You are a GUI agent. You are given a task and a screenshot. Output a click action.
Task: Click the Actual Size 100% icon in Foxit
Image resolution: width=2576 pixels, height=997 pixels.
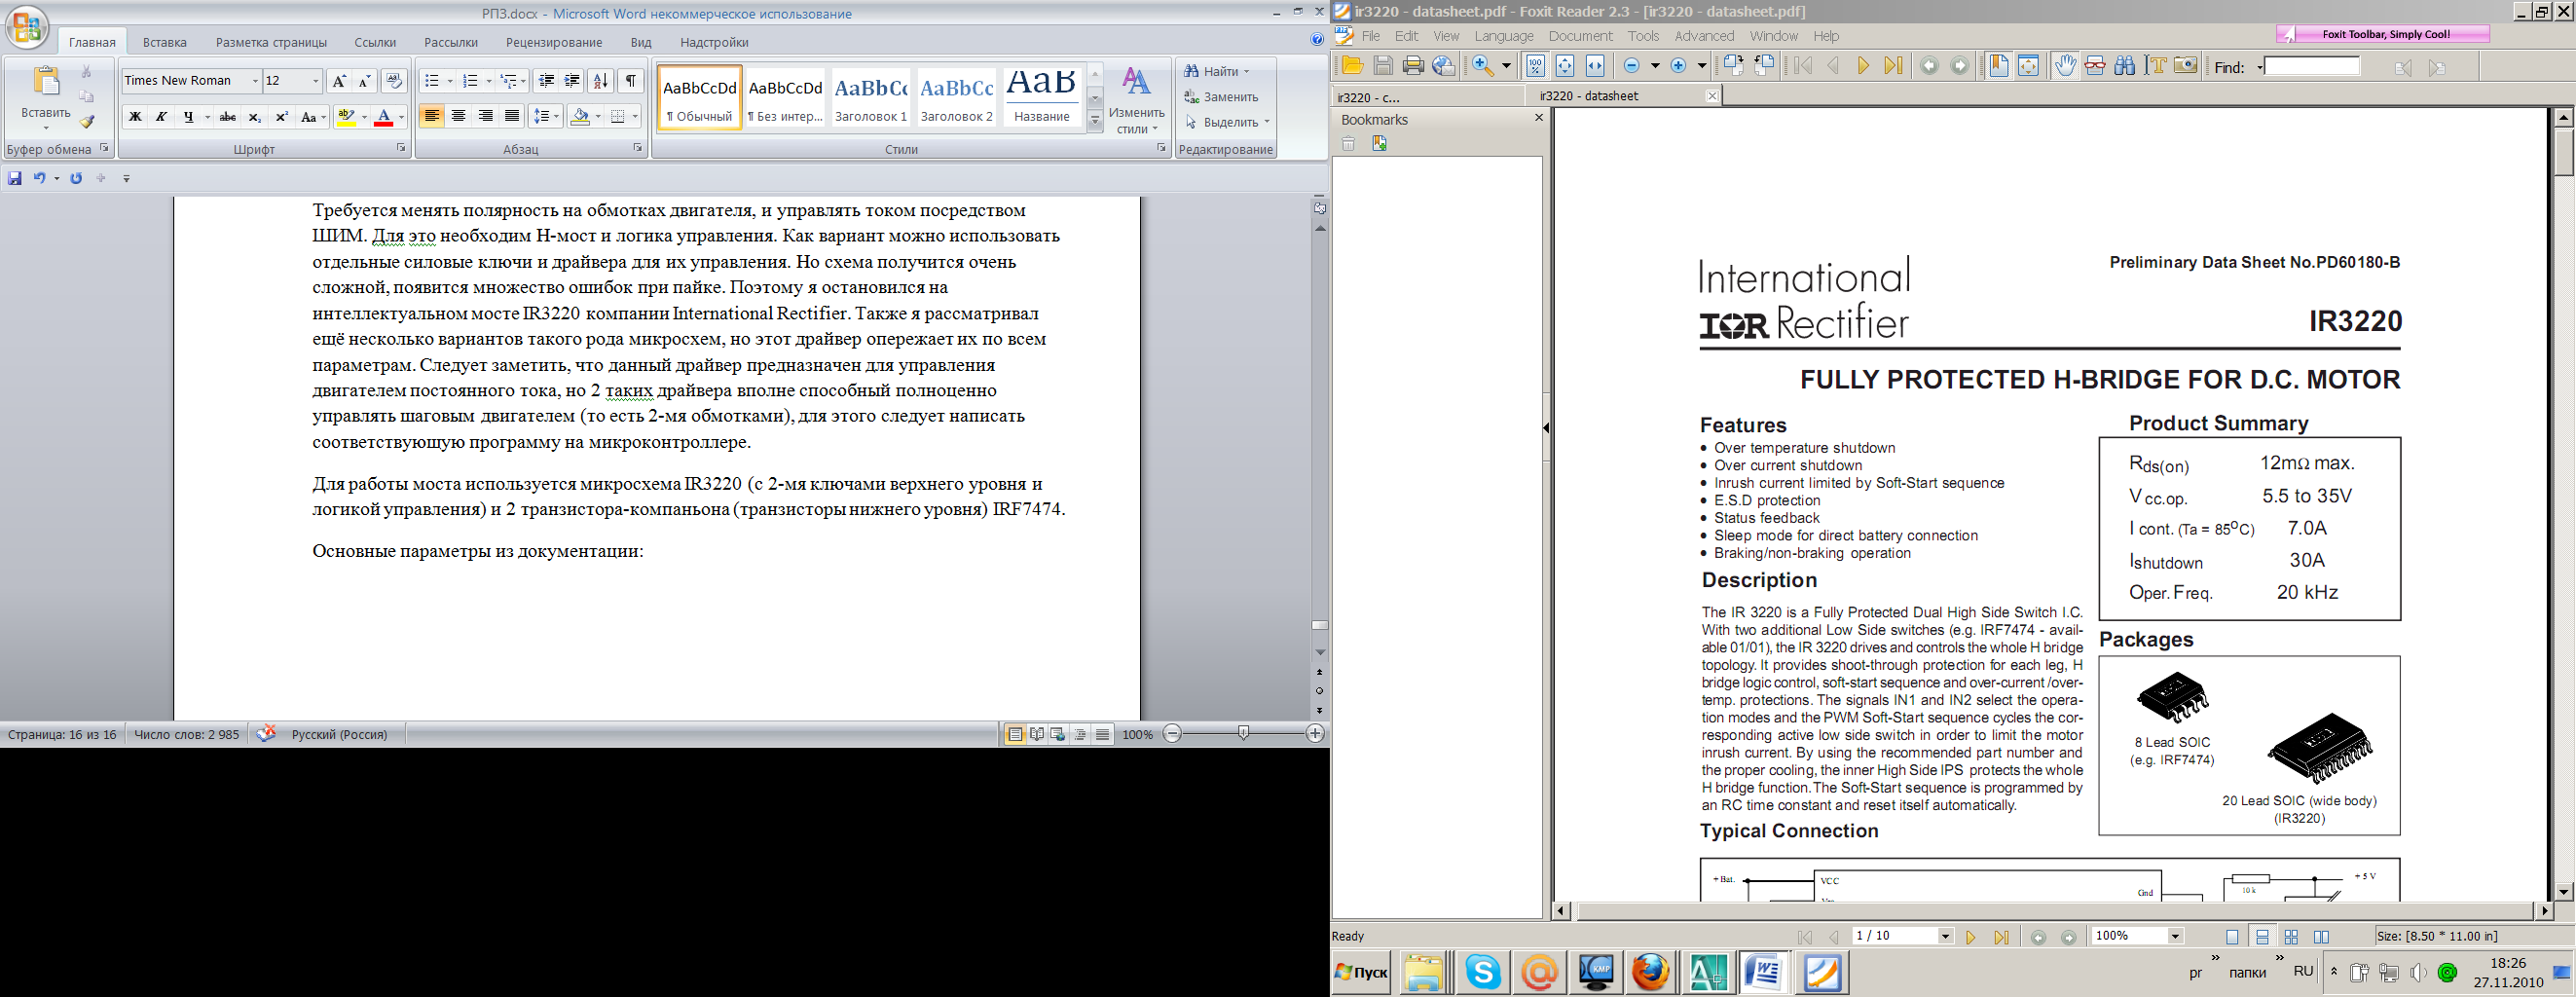pos(1535,66)
